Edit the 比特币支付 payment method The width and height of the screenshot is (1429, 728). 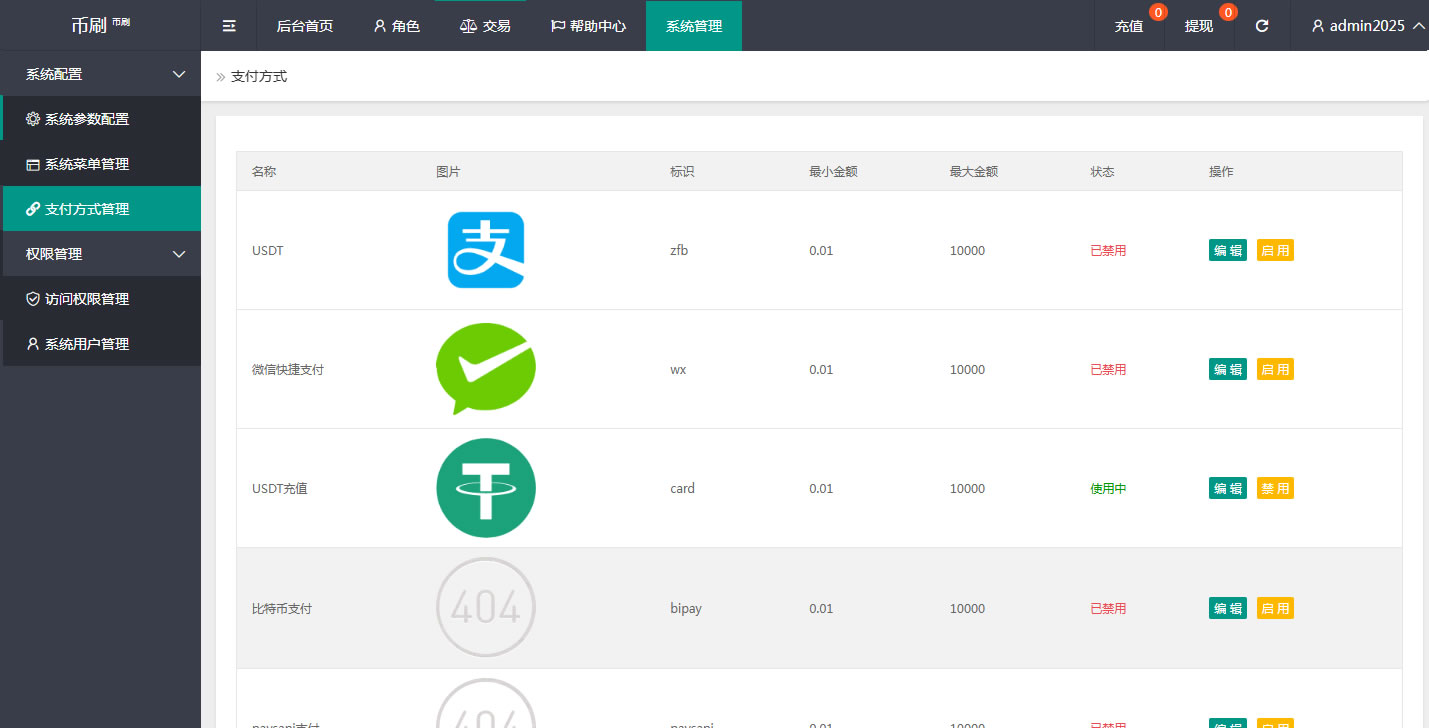click(x=1227, y=608)
